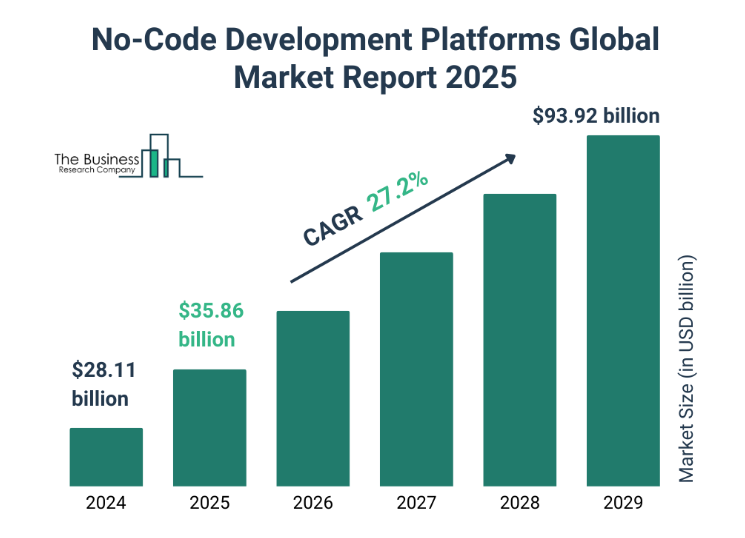The width and height of the screenshot is (745, 538).
Task: Click the 2024 x-axis year label
Action: [106, 503]
